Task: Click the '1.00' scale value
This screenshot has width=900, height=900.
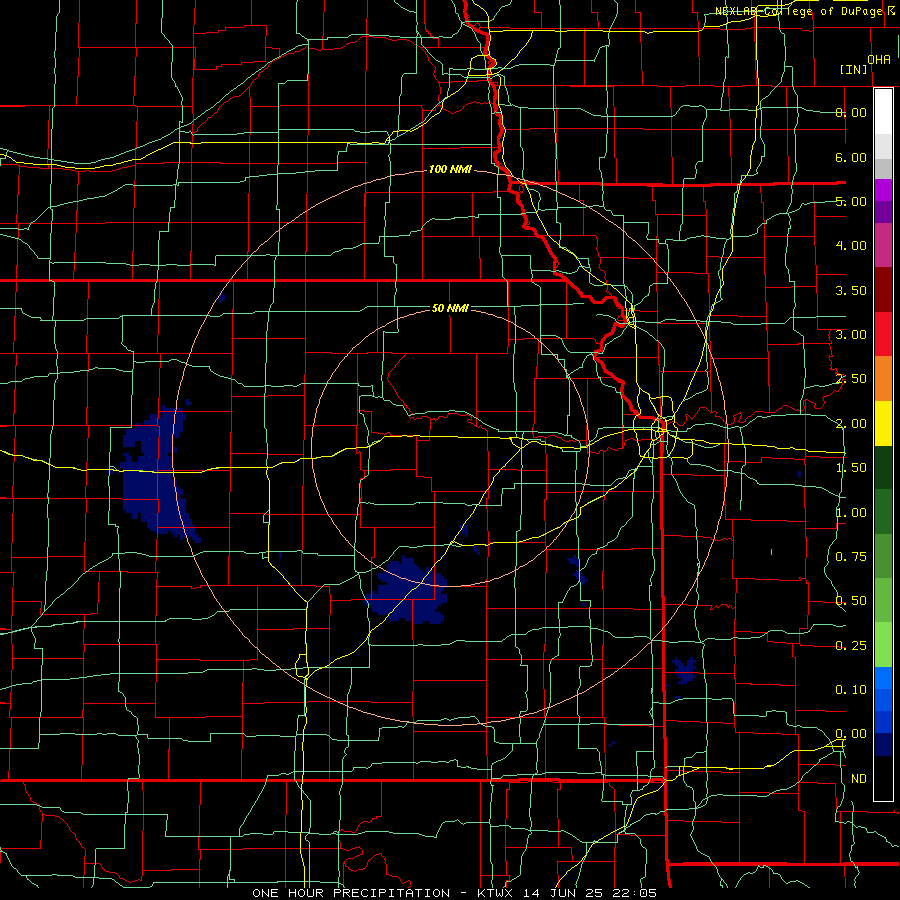Action: tap(851, 513)
